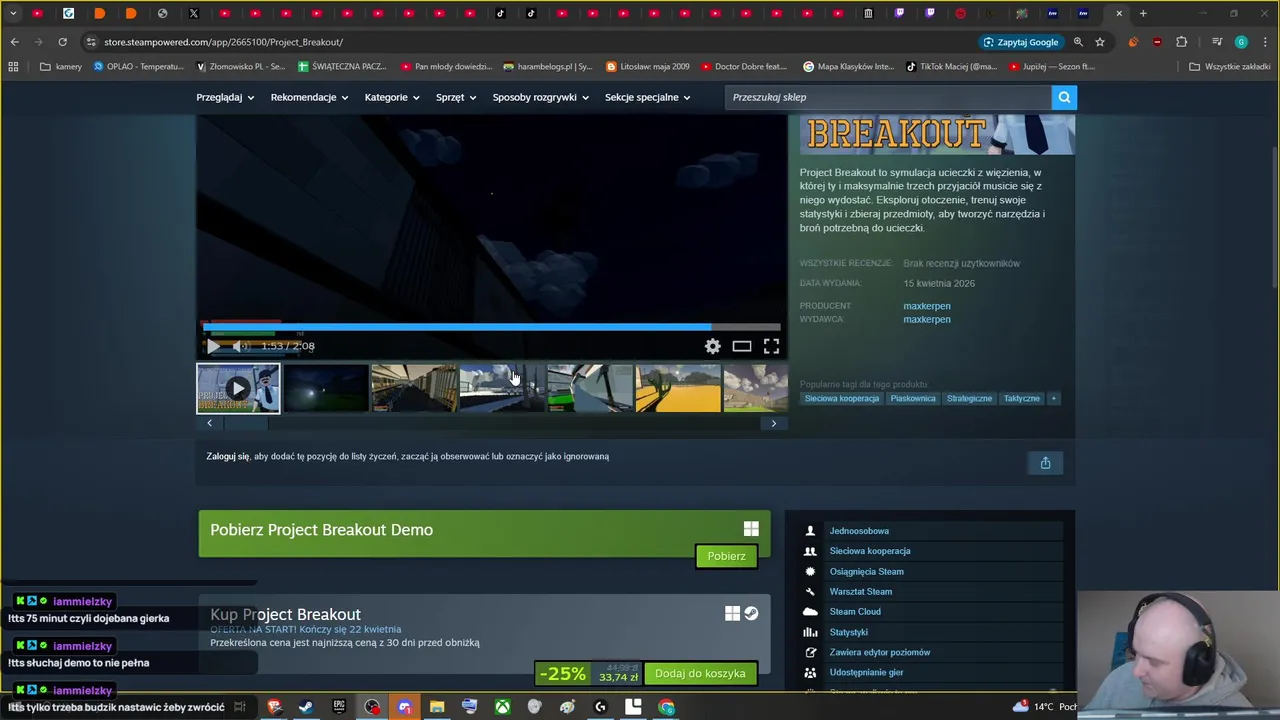Click the Zapytaj Google button

(x=1020, y=42)
